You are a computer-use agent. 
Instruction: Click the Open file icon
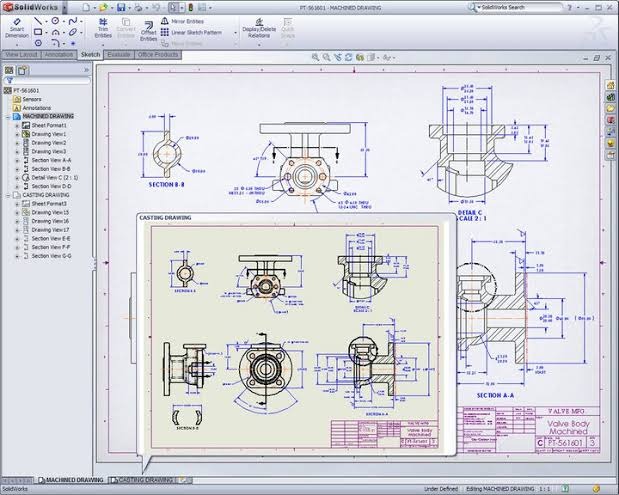click(103, 7)
